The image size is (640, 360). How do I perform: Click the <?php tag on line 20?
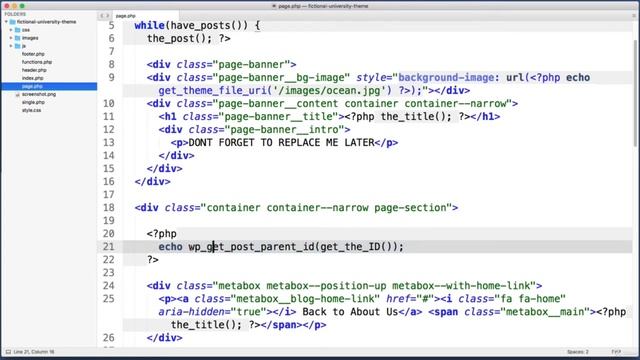point(162,234)
